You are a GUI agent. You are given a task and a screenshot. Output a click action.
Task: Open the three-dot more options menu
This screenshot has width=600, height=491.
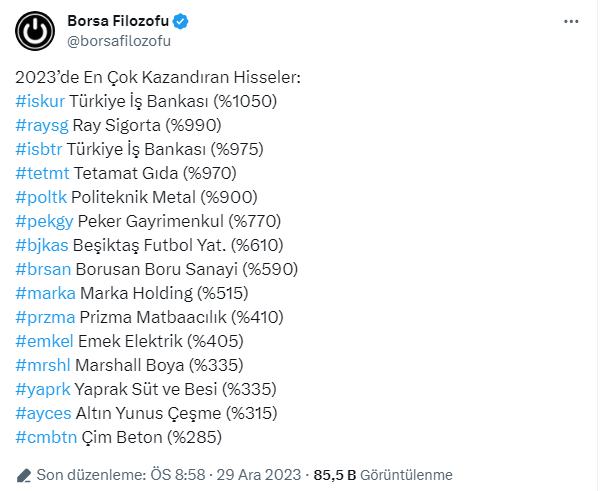click(571, 20)
